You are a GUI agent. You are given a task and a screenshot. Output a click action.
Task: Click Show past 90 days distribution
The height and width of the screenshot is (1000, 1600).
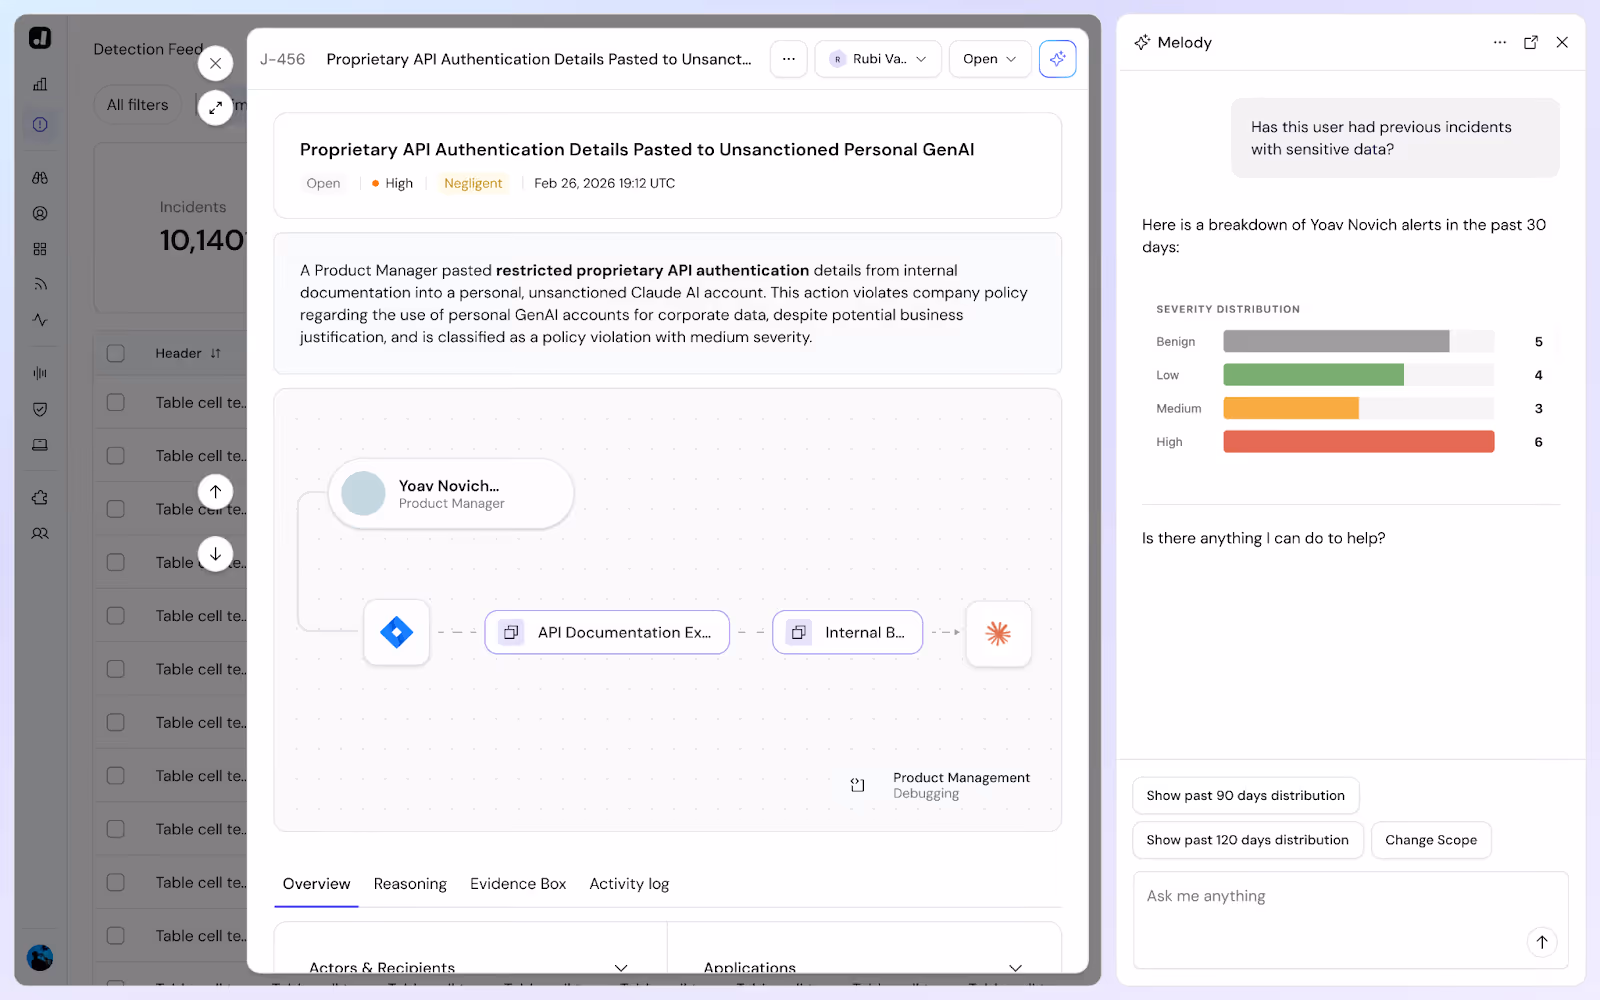[x=1246, y=796]
